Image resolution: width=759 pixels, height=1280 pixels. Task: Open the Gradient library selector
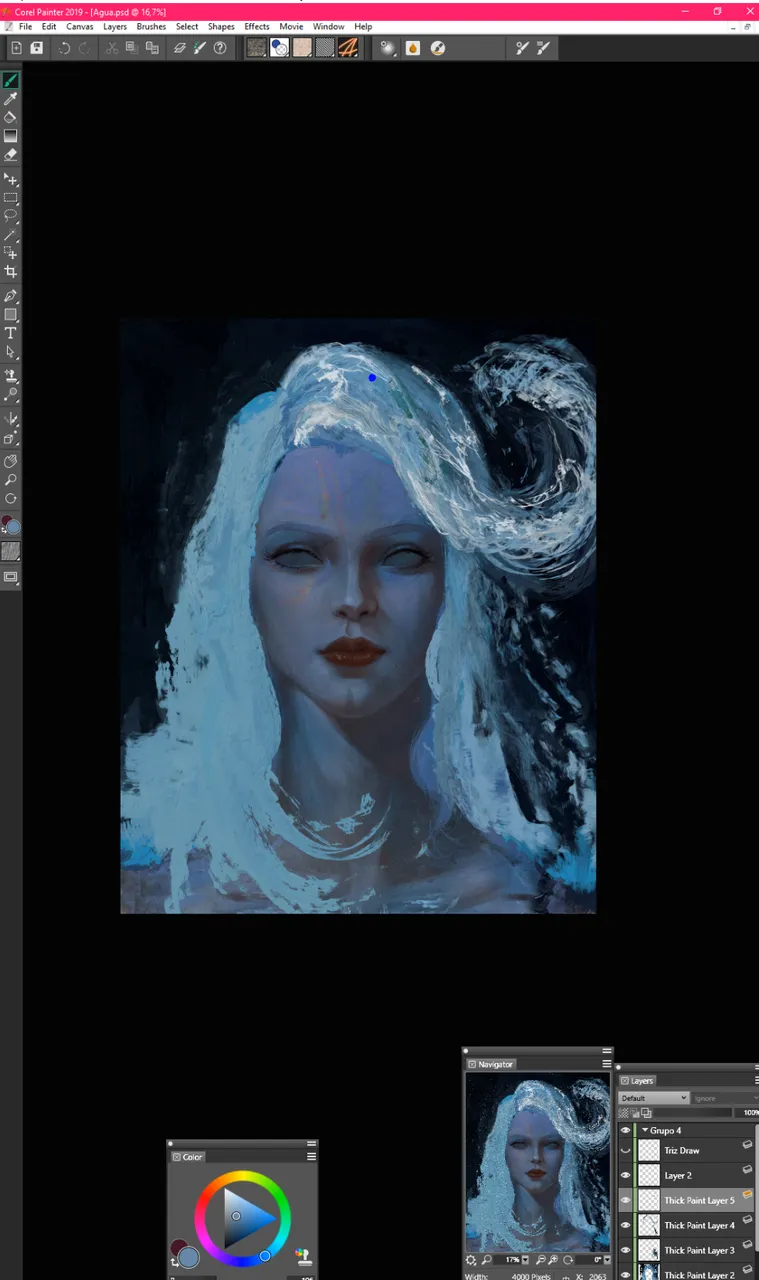click(280, 47)
